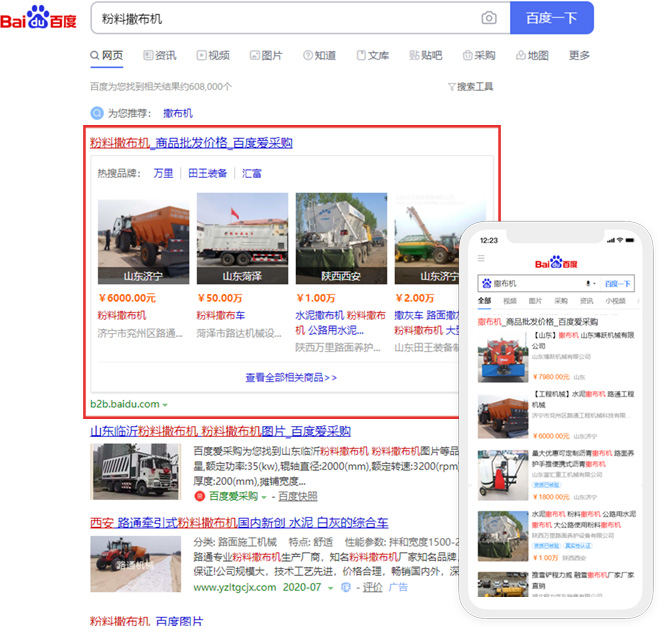This screenshot has height=628, width=660.
Task: Open the 水泥撒布机 粉料撒布机 product link
Action: pos(341,323)
